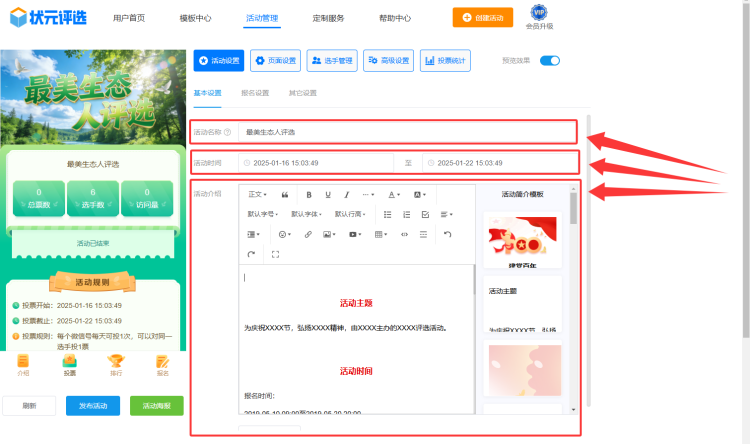Open the emoji picker dropdown

pyautogui.click(x=285, y=234)
